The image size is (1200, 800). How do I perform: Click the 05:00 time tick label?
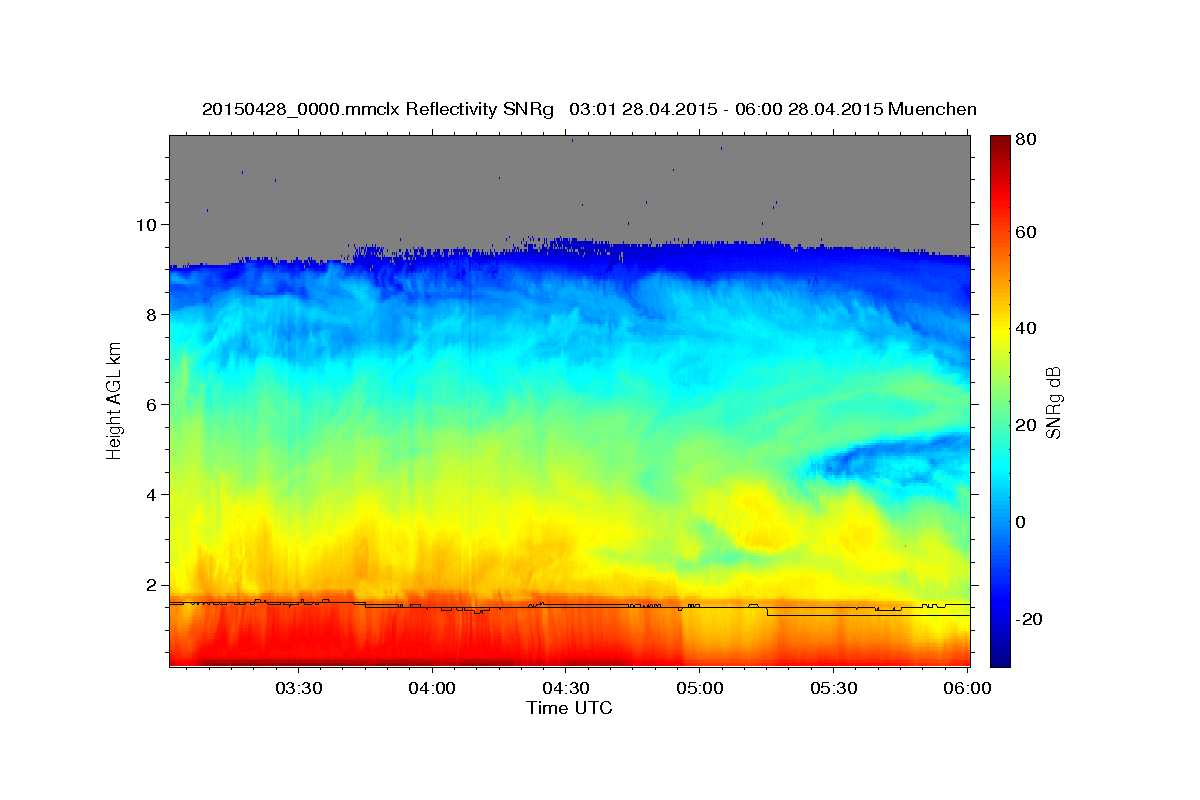699,688
